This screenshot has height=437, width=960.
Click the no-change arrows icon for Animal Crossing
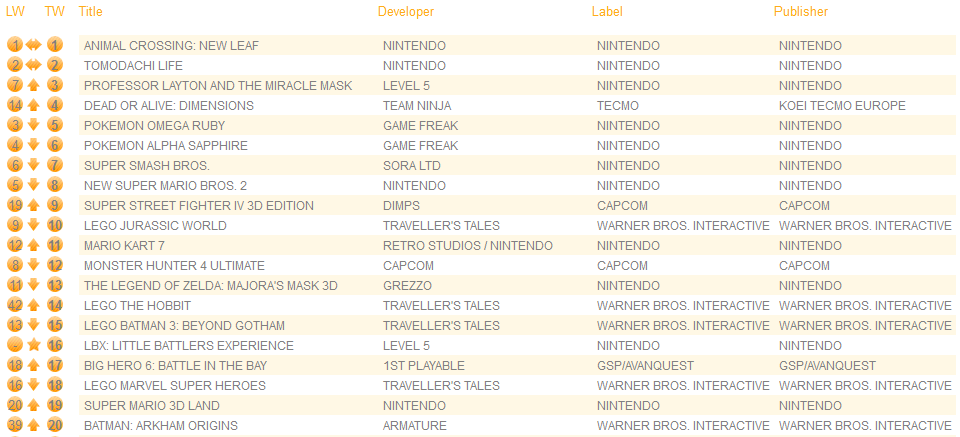34,45
